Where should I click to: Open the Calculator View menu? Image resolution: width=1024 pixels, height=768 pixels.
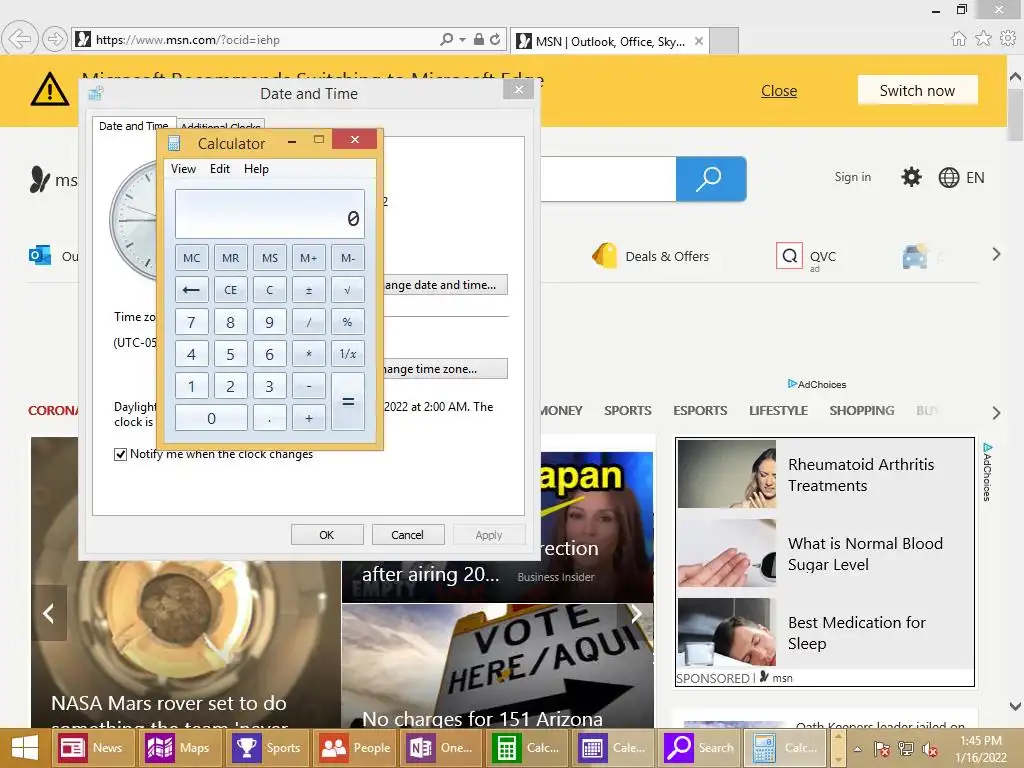click(184, 168)
